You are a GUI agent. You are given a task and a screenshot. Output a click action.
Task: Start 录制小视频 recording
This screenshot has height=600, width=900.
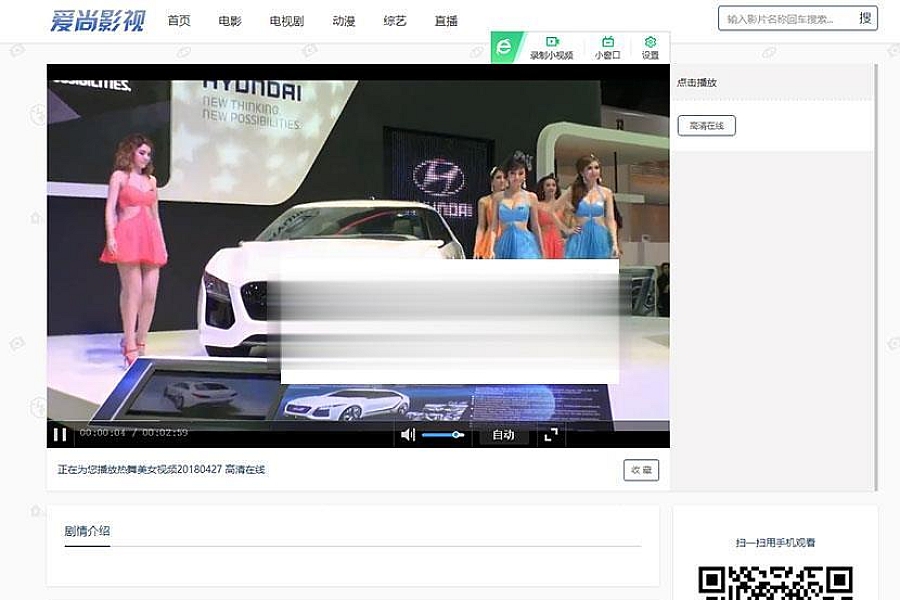[552, 48]
